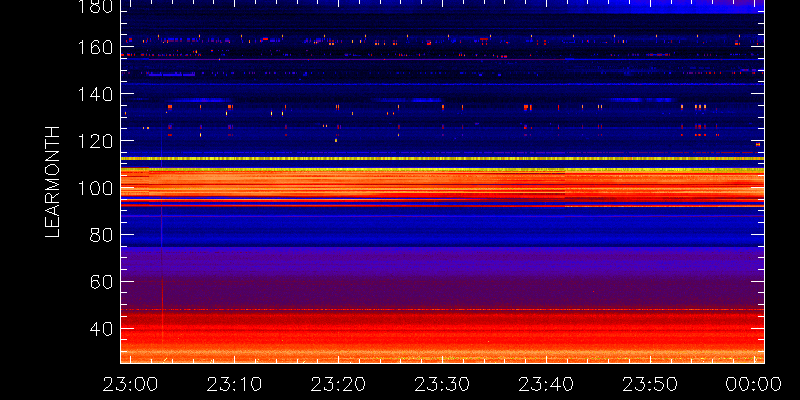
Task: Click the 23:00 time axis label
Action: point(130,385)
